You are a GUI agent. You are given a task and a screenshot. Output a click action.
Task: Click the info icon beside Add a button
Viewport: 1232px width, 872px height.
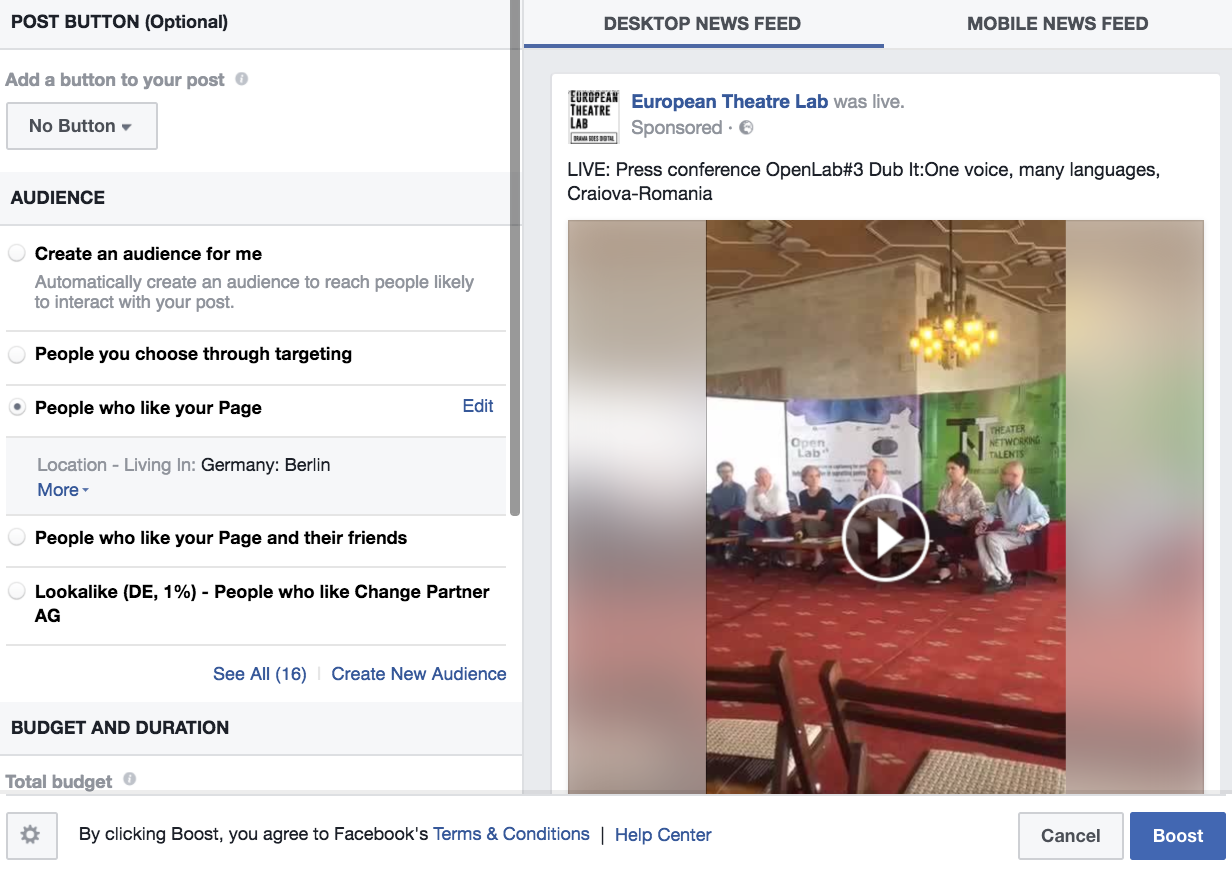(x=241, y=79)
